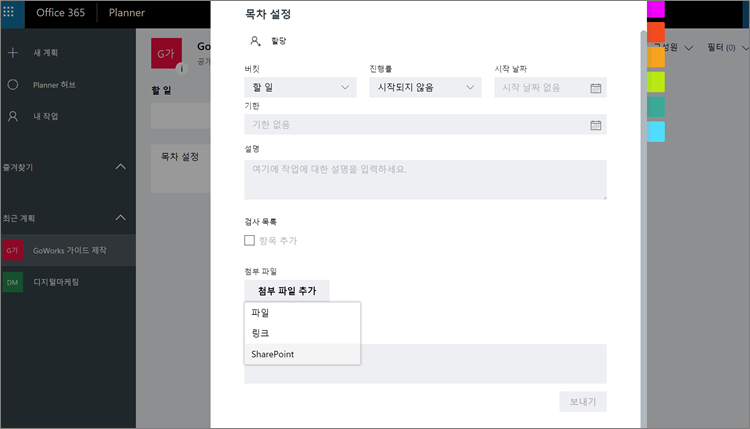Click the 할당 assign person icon

pos(256,41)
